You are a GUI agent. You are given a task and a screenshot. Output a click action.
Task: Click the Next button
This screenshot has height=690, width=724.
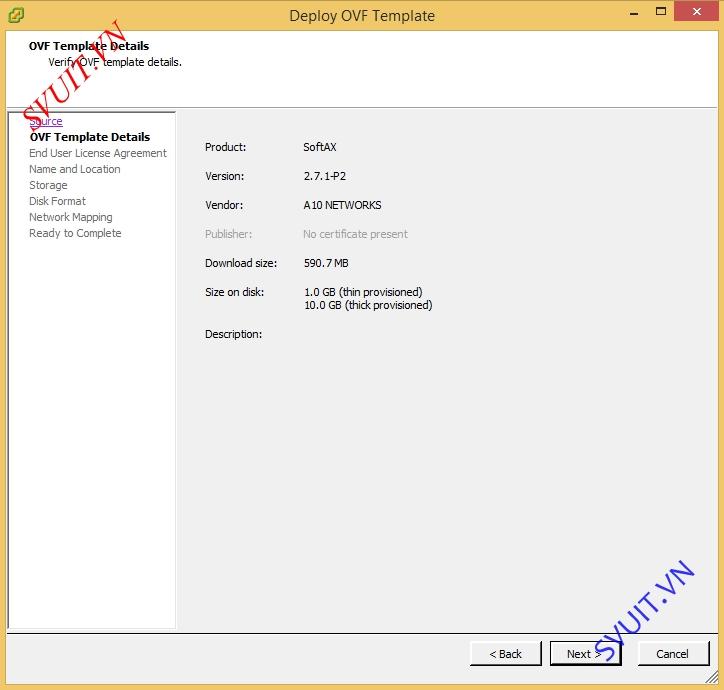pyautogui.click(x=585, y=654)
